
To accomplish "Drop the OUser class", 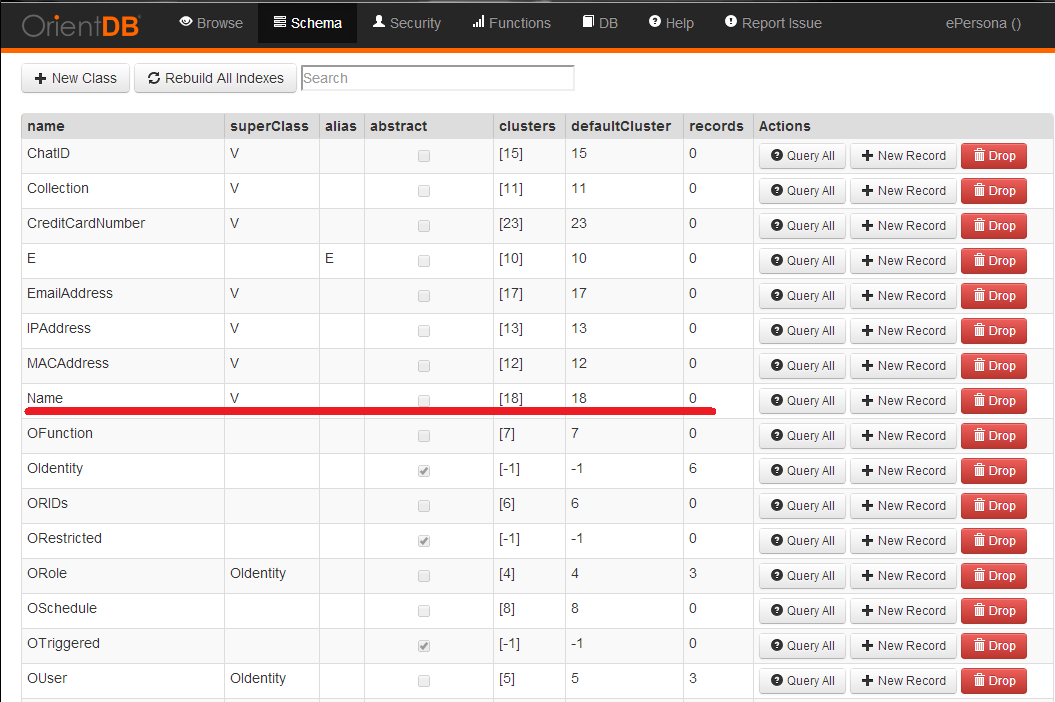I will coord(994,680).
